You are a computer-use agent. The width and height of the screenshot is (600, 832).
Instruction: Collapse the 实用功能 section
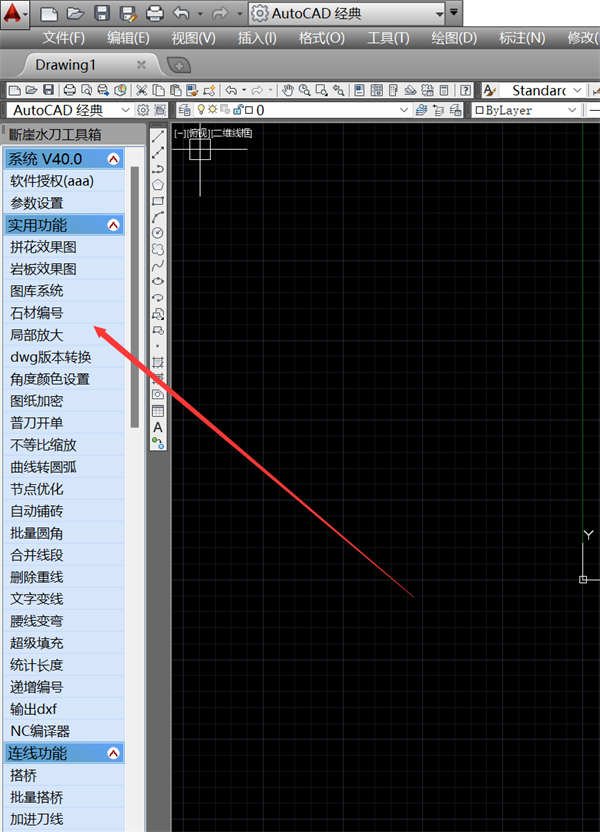pyautogui.click(x=114, y=226)
